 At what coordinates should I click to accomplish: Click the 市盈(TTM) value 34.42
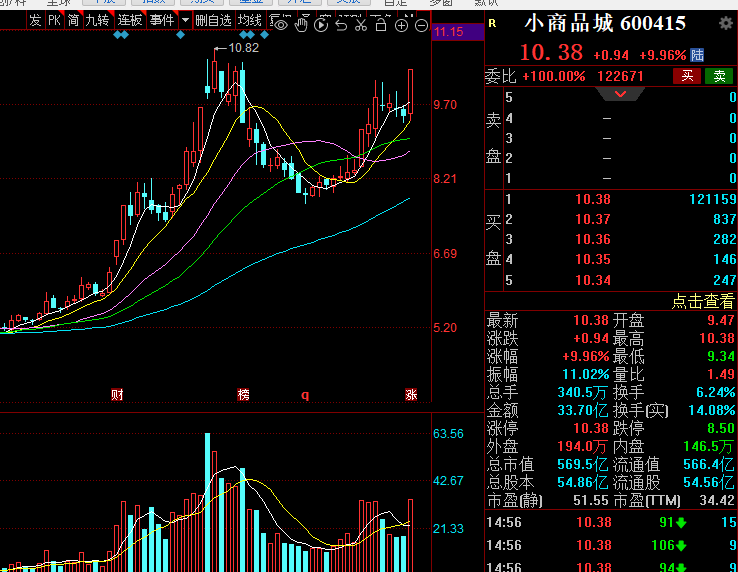[717, 500]
